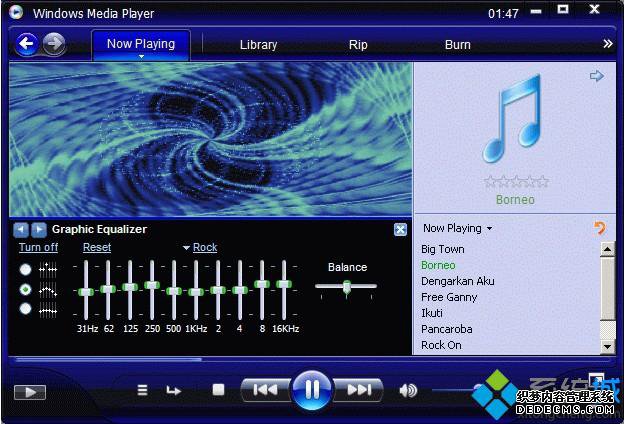625x424 pixels.
Task: Rate Borneo using the star rating
Action: 516,182
